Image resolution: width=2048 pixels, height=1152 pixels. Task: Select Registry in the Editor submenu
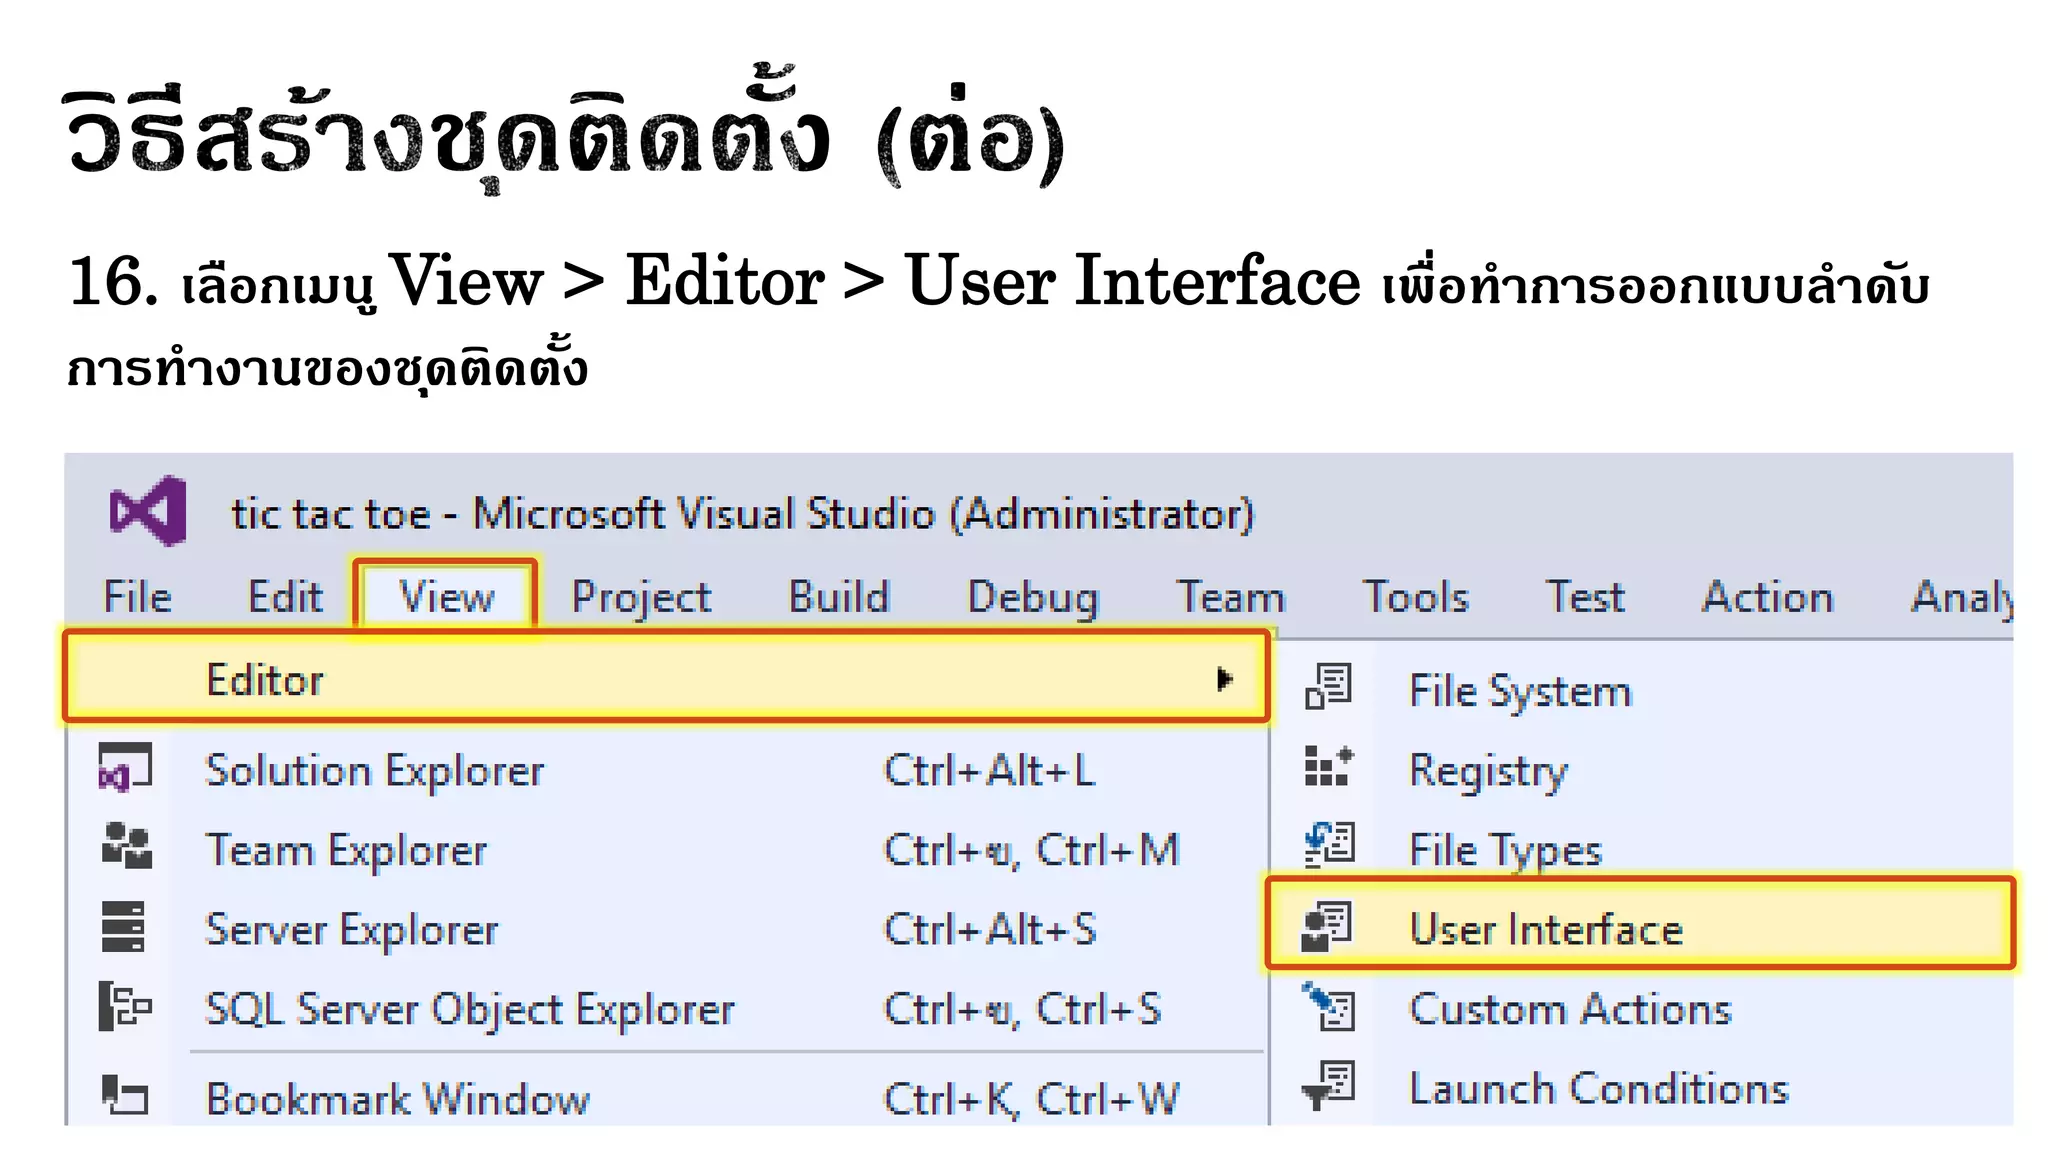[x=1641, y=770]
